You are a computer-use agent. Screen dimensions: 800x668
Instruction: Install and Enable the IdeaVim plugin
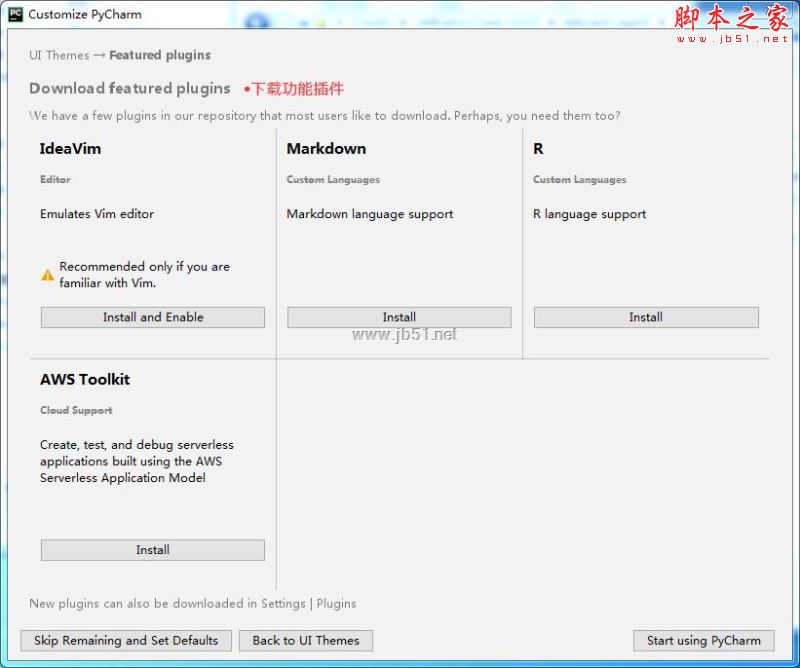pyautogui.click(x=153, y=317)
